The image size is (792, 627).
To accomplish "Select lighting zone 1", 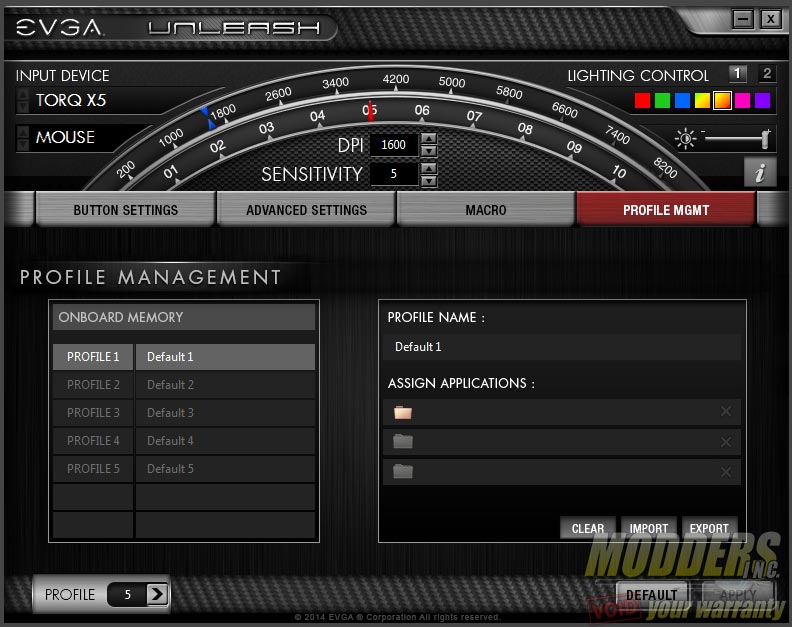I will (x=737, y=74).
